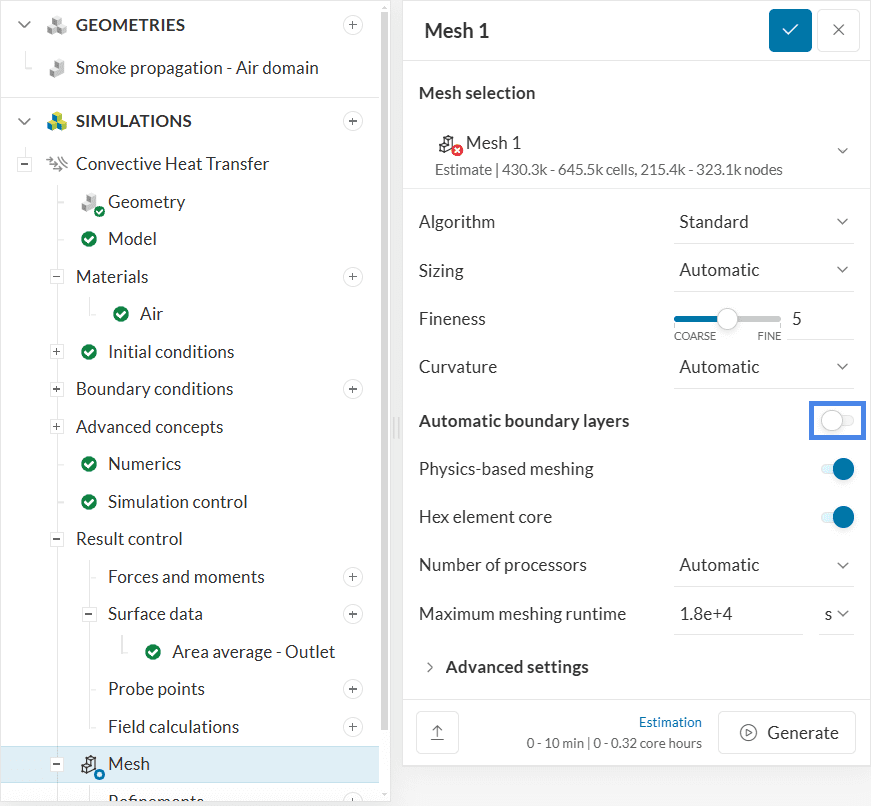Click the Generate mesh button

787,733
